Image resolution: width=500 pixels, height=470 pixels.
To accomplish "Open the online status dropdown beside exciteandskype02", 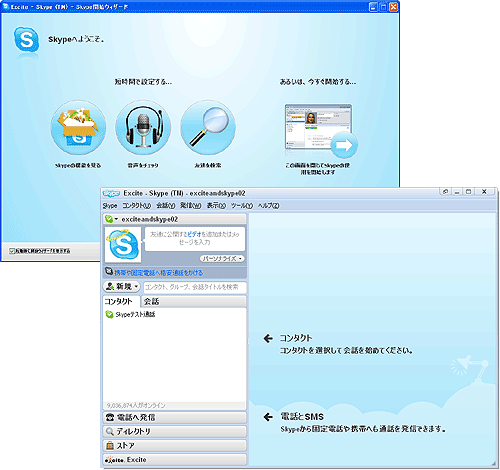I will click(116, 219).
